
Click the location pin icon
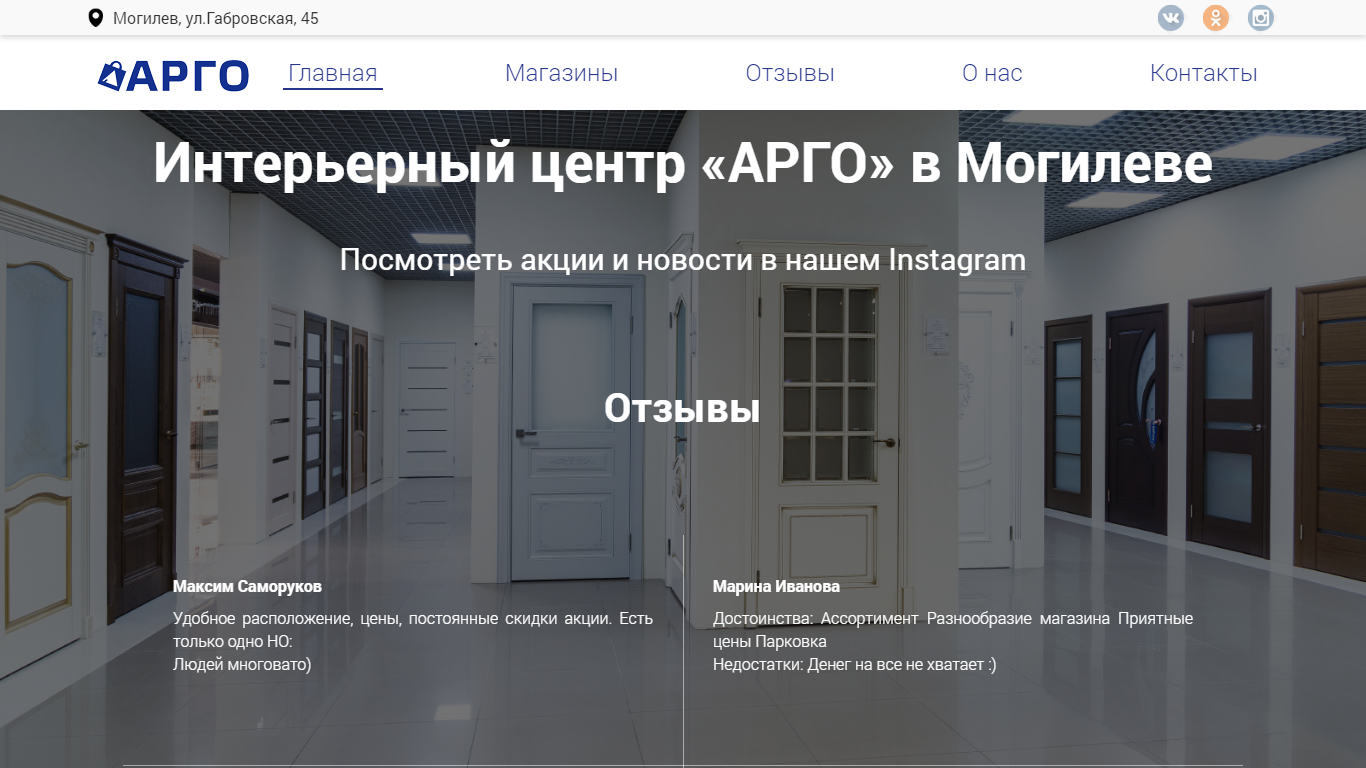pyautogui.click(x=96, y=18)
